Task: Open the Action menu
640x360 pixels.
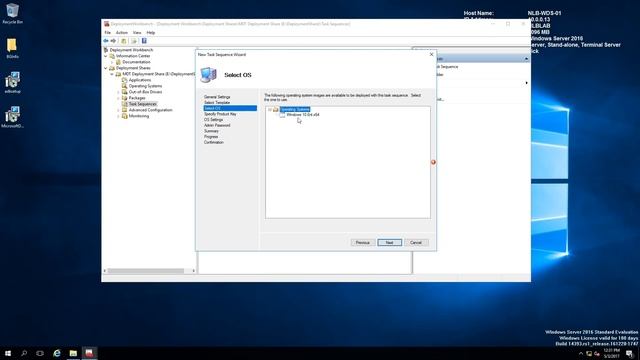Action: tap(122, 33)
